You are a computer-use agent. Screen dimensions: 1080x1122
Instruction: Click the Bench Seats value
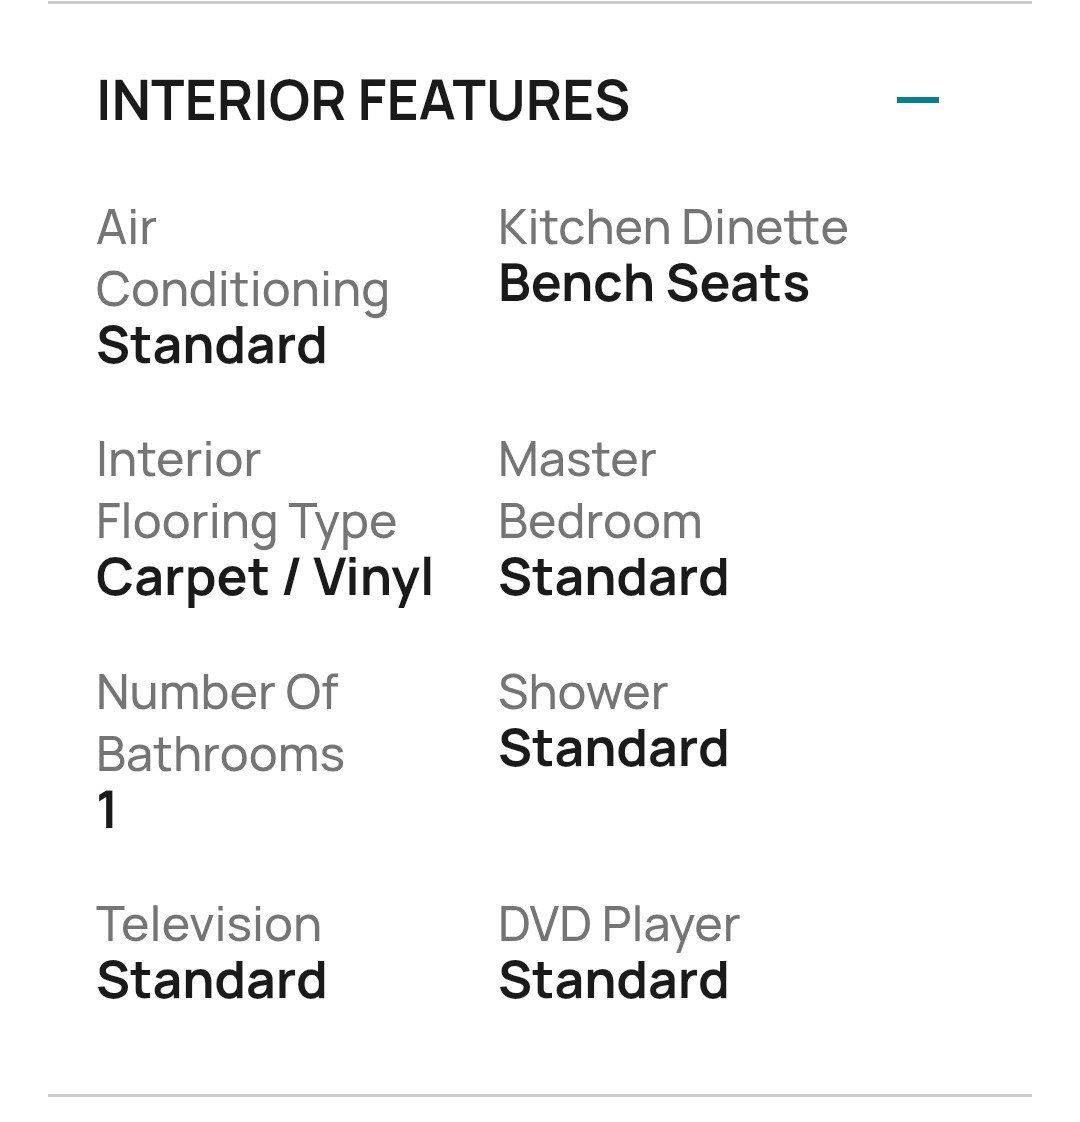653,283
